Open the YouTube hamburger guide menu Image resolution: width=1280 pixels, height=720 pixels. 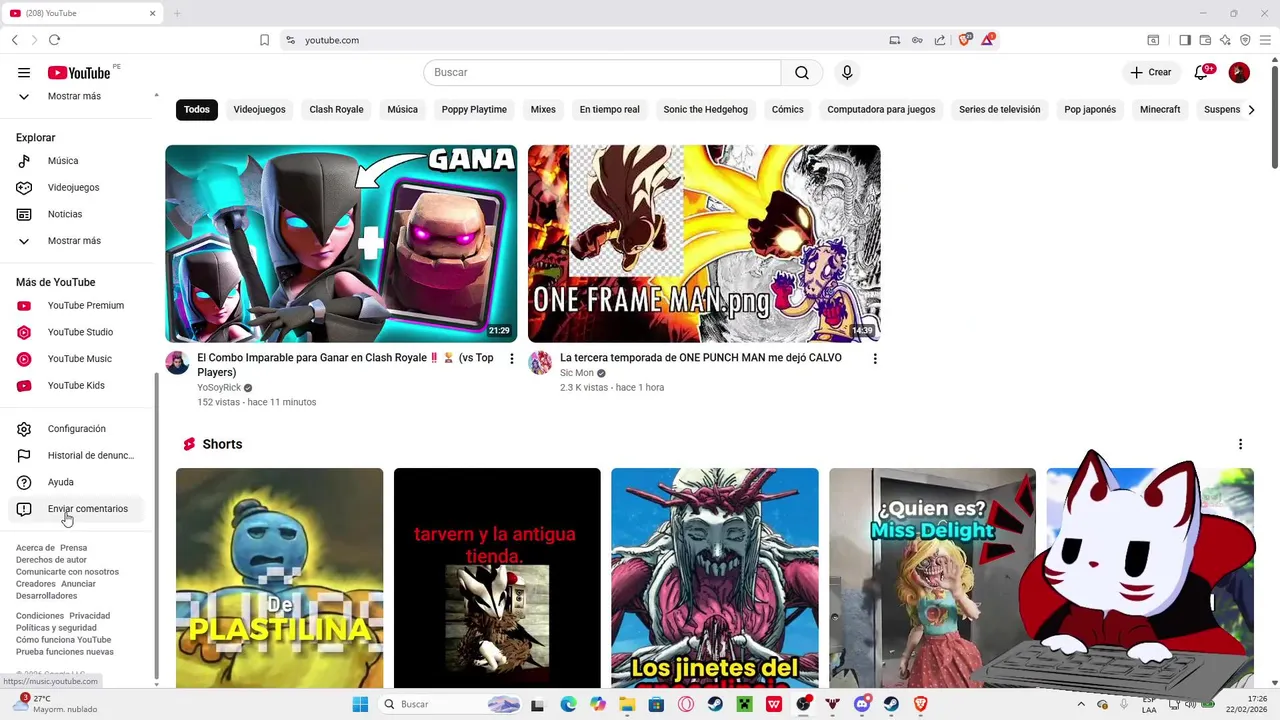tap(24, 72)
